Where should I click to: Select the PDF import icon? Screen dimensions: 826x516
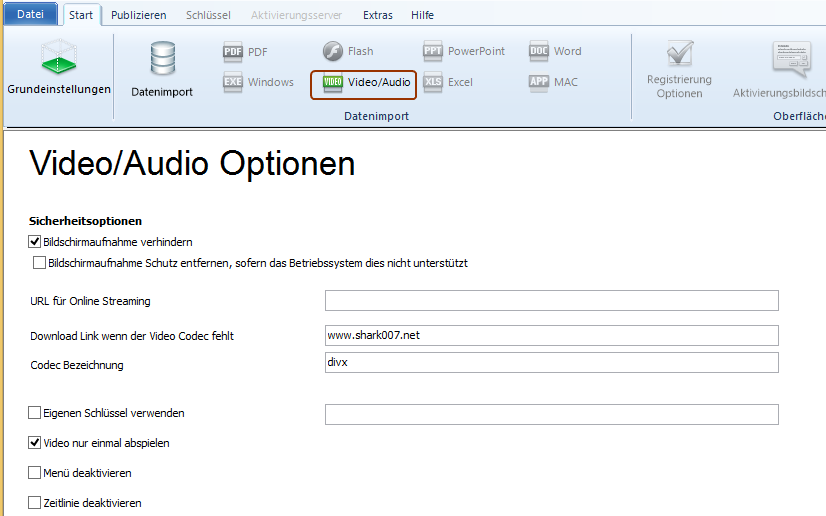click(233, 52)
